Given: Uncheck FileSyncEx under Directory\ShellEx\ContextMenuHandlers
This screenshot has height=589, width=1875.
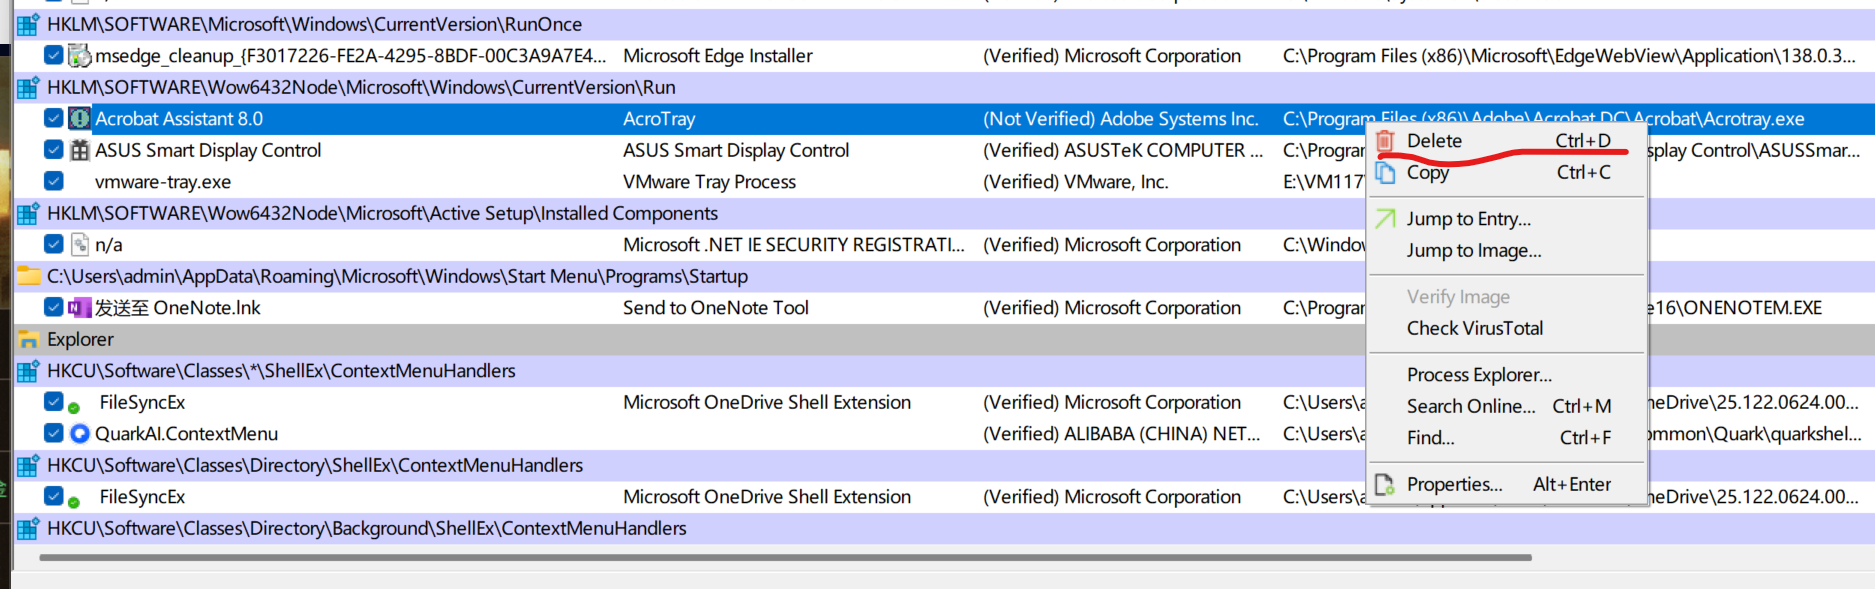Looking at the screenshot, I should pos(54,495).
